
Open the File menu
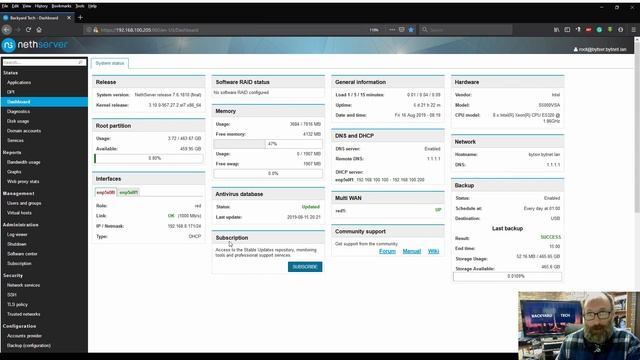click(5, 6)
